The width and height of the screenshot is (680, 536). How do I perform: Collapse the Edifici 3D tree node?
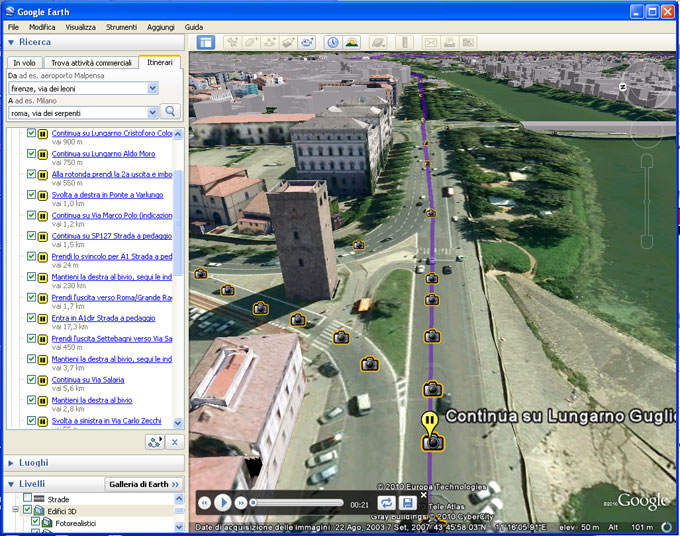(16, 510)
